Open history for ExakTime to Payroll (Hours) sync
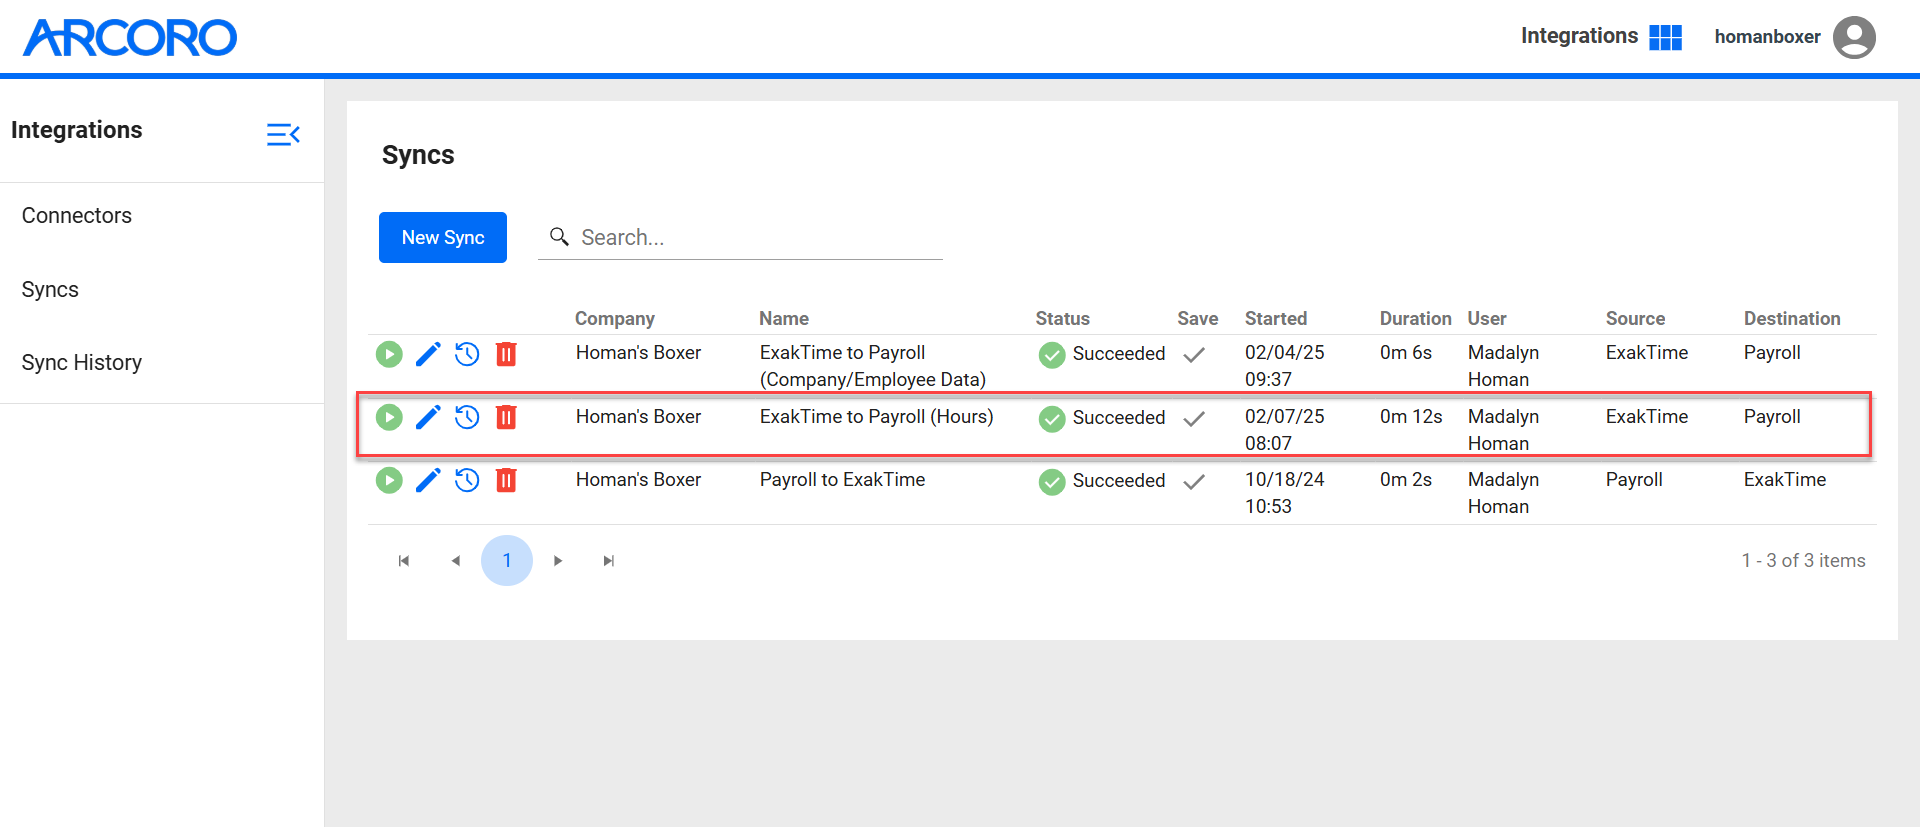 click(467, 417)
